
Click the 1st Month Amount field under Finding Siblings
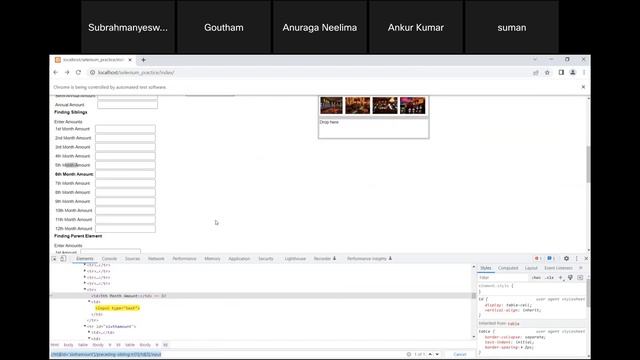(x=125, y=129)
